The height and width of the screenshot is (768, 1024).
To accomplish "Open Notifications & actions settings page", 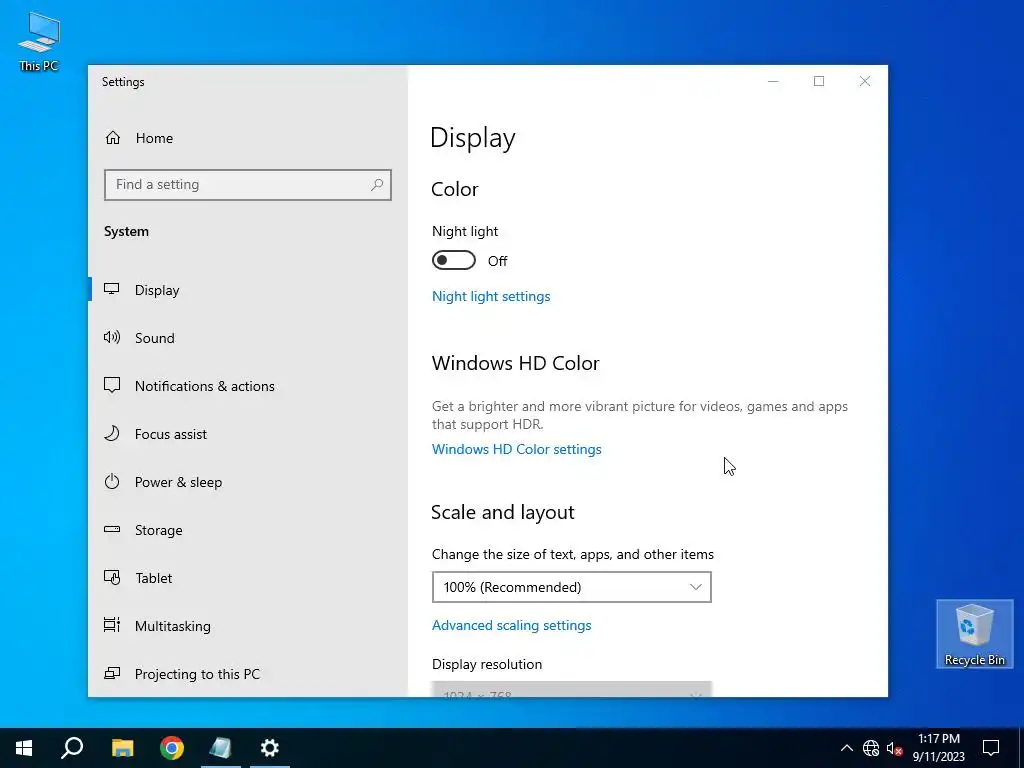I will (204, 386).
